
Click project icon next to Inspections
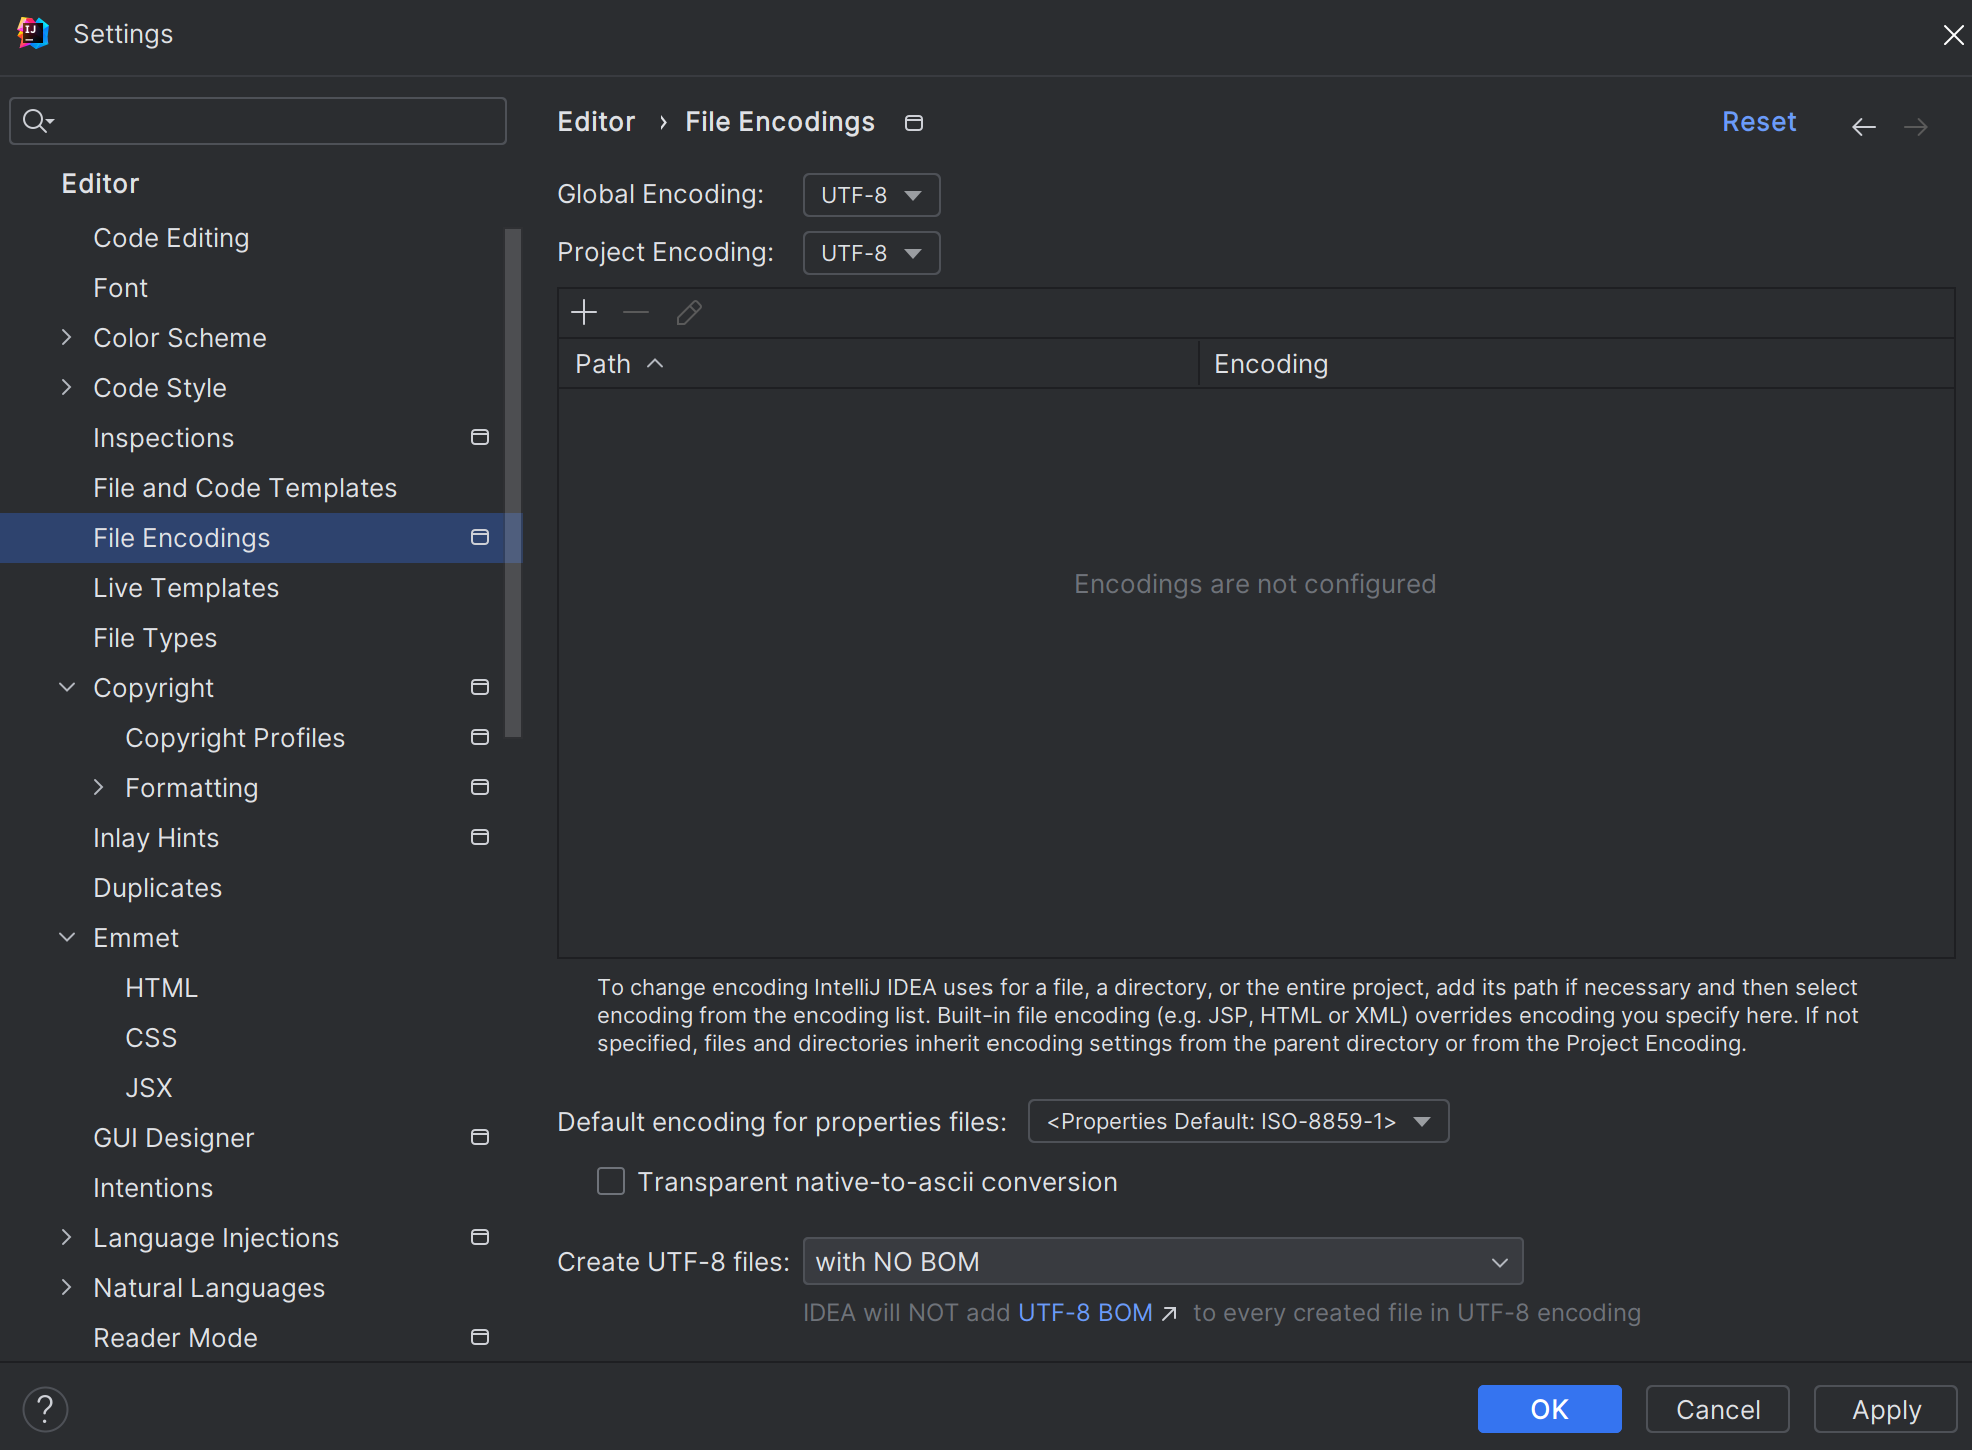pos(480,437)
